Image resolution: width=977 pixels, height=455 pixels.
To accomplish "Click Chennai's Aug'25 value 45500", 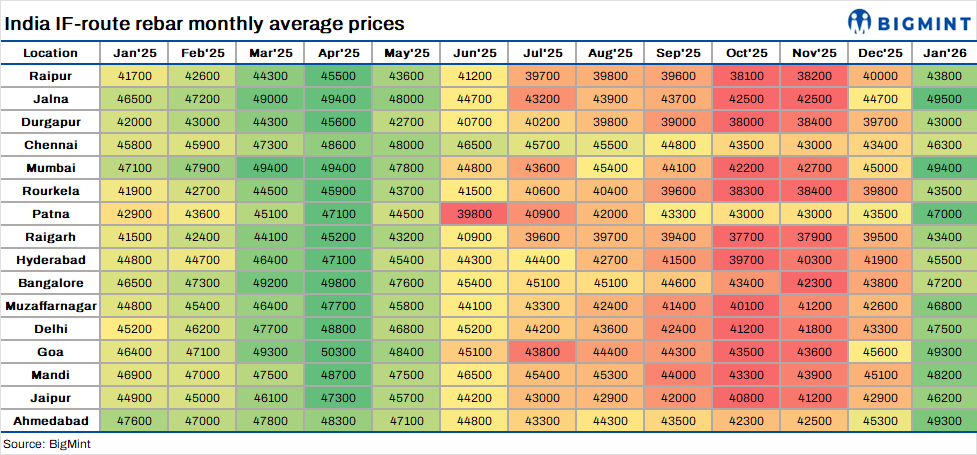I will point(610,144).
